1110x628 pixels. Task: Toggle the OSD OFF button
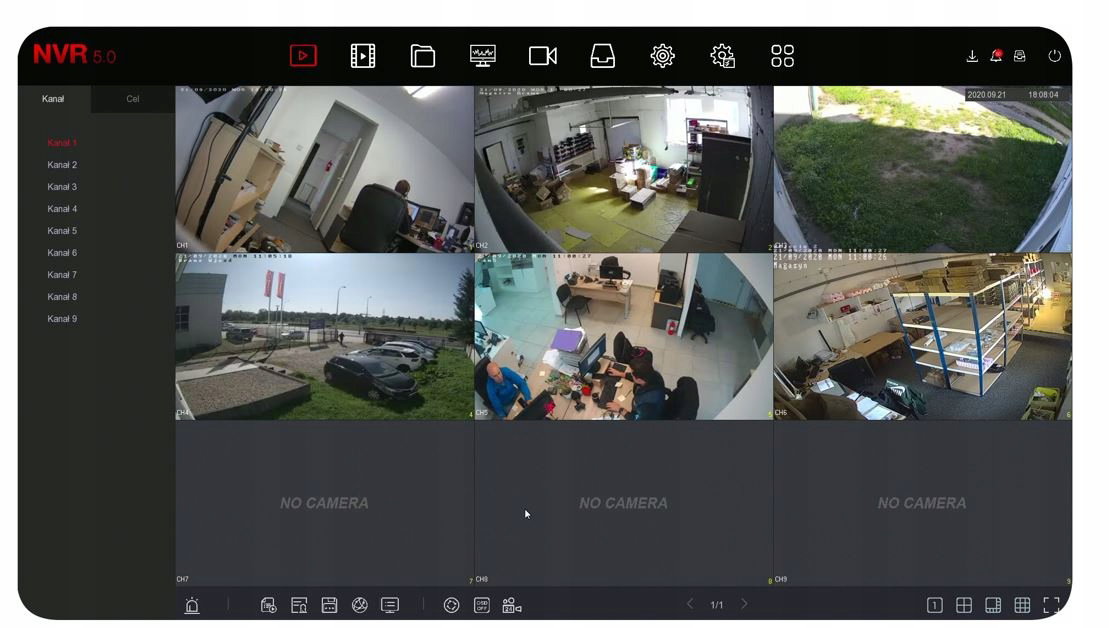pyautogui.click(x=481, y=605)
